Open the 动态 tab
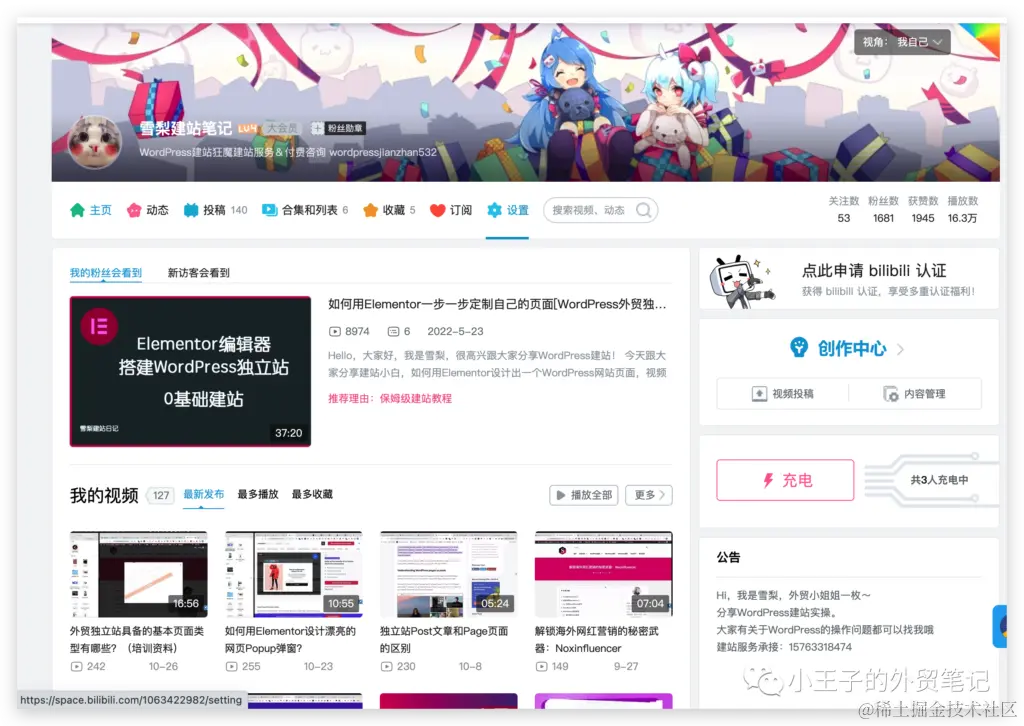Viewport: 1024px width, 726px height. tap(148, 210)
